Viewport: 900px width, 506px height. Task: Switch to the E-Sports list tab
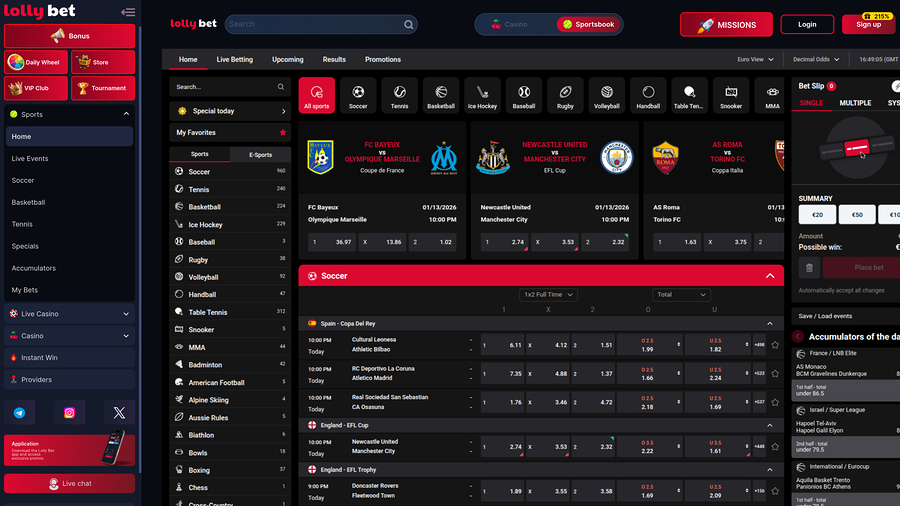(x=261, y=154)
